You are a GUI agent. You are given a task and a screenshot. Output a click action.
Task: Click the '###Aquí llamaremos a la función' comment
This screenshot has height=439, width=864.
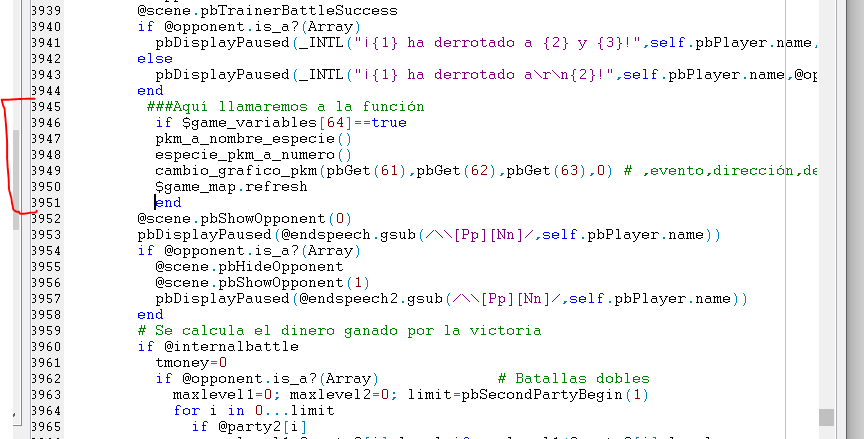tap(285, 106)
